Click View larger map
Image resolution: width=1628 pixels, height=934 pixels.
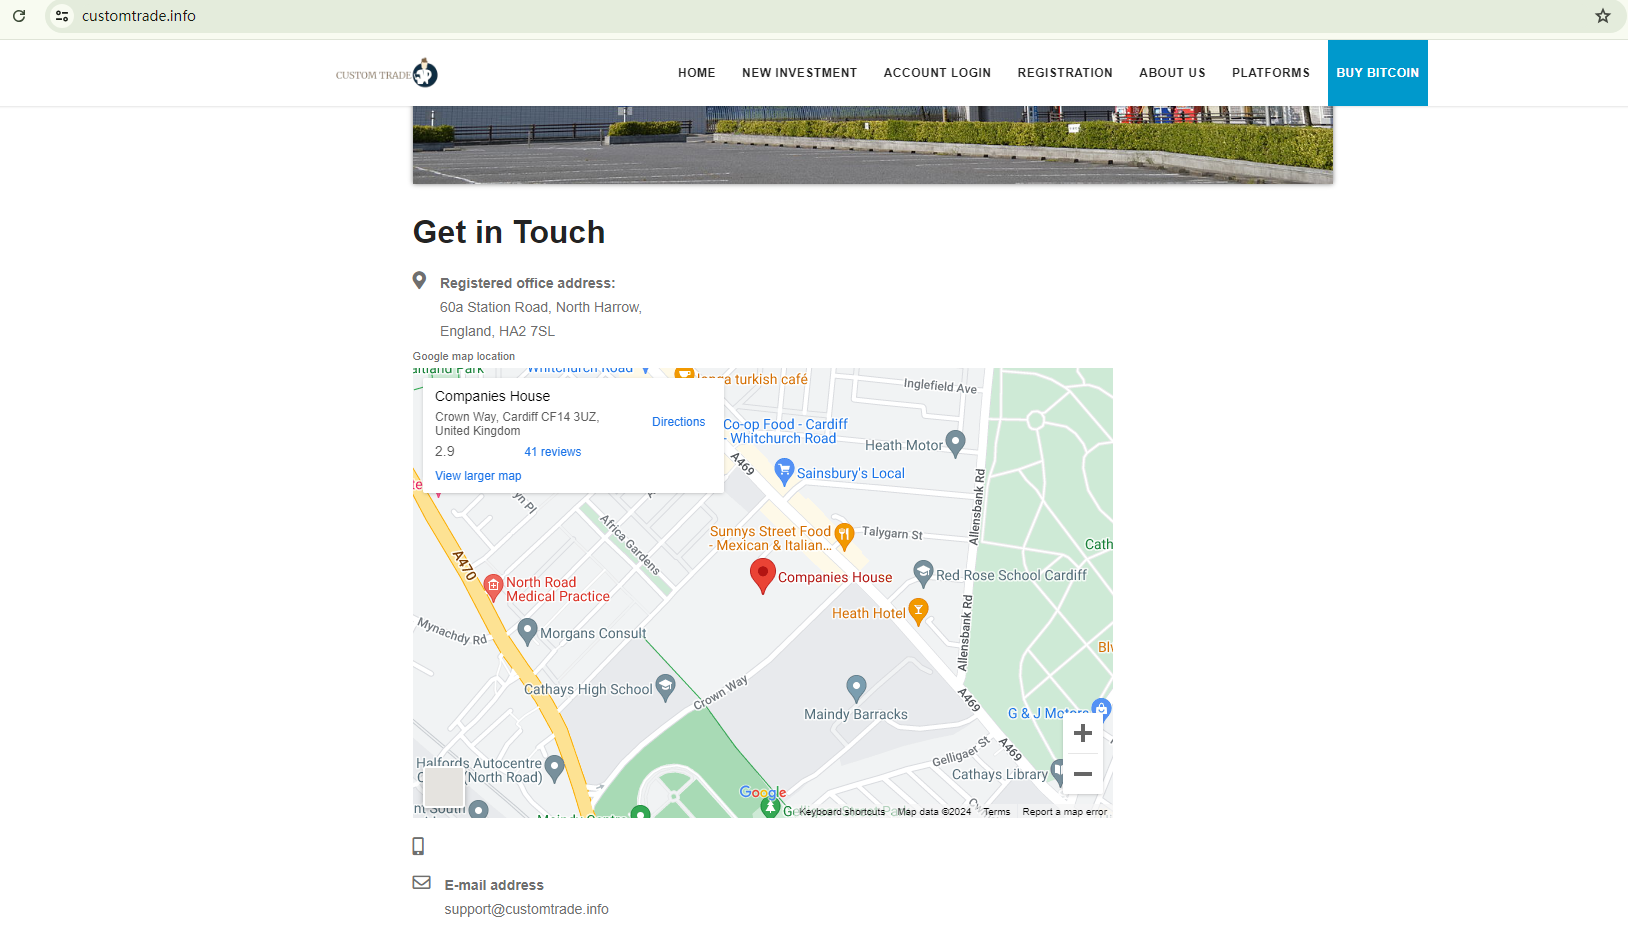pos(478,476)
